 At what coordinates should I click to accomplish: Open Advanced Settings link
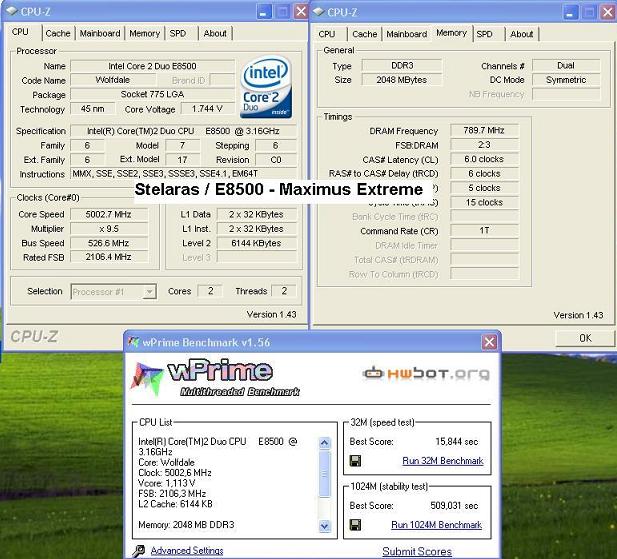pos(187,551)
